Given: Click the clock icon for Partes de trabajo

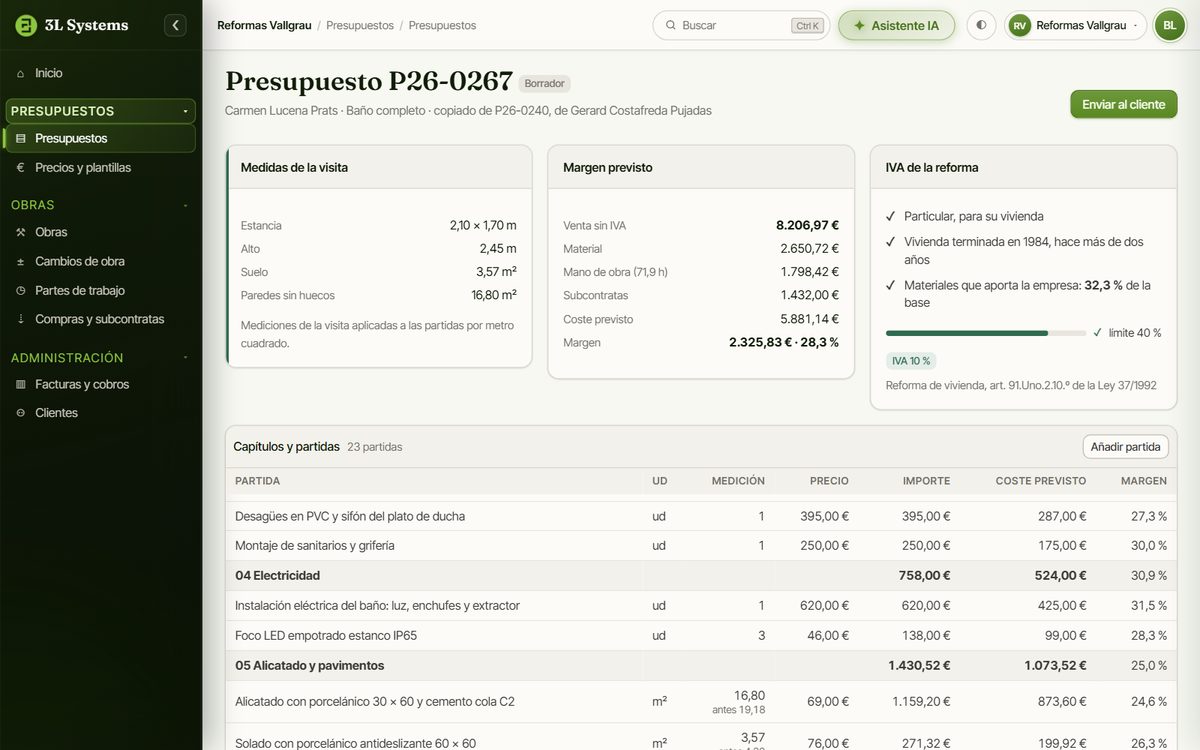Looking at the screenshot, I should pos(21,290).
